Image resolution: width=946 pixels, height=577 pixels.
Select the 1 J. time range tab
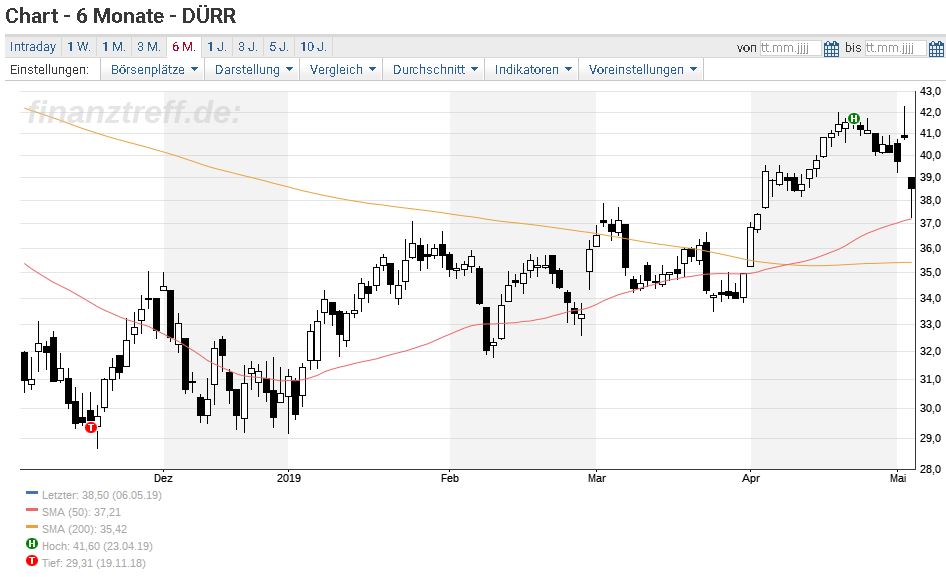click(217, 46)
